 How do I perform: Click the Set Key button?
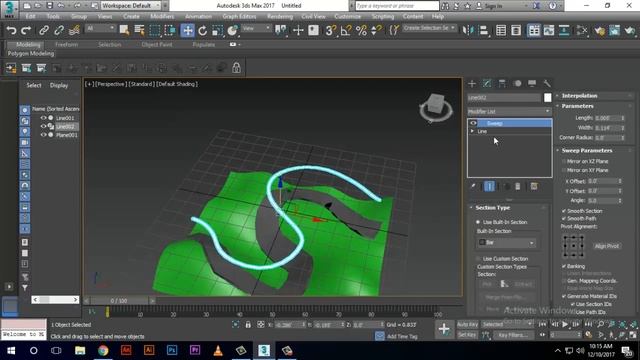point(467,335)
